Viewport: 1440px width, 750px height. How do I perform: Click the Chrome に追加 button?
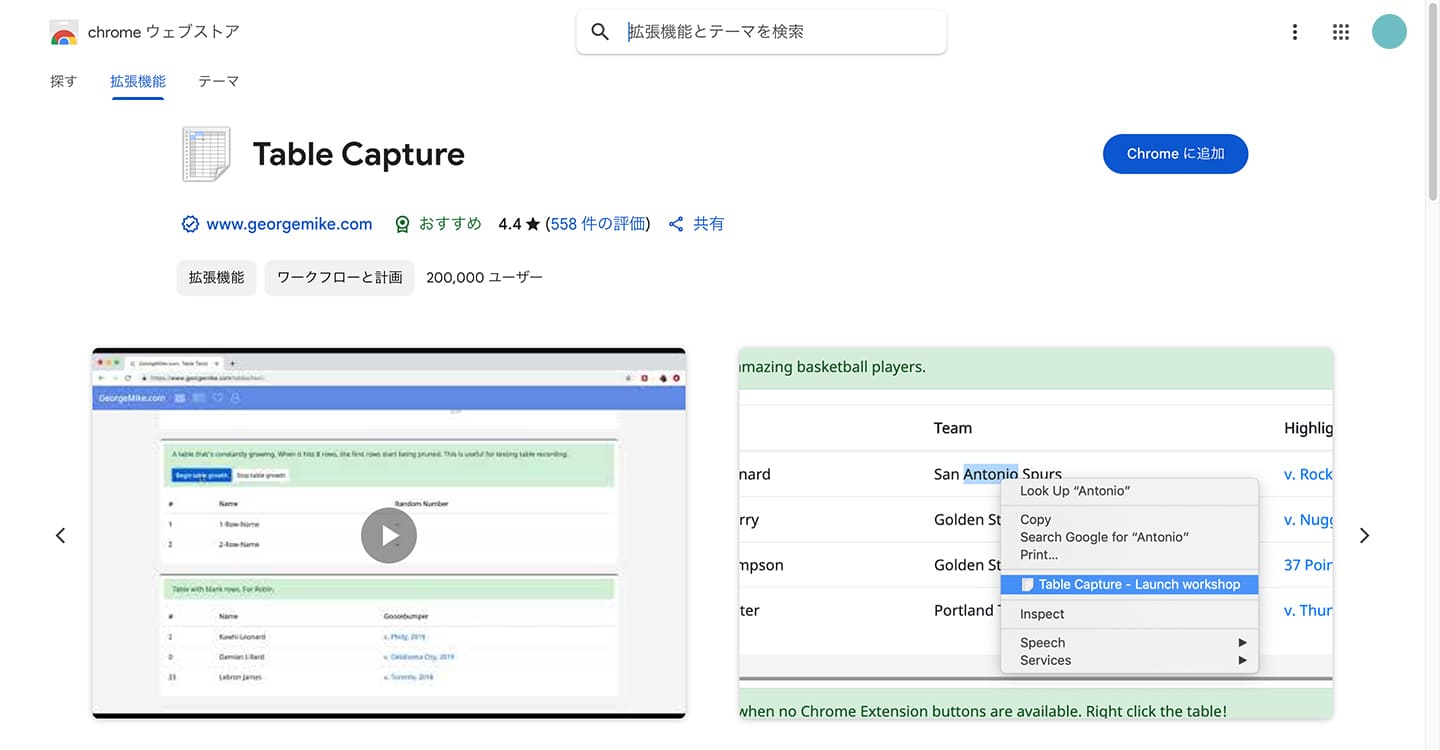(1175, 154)
